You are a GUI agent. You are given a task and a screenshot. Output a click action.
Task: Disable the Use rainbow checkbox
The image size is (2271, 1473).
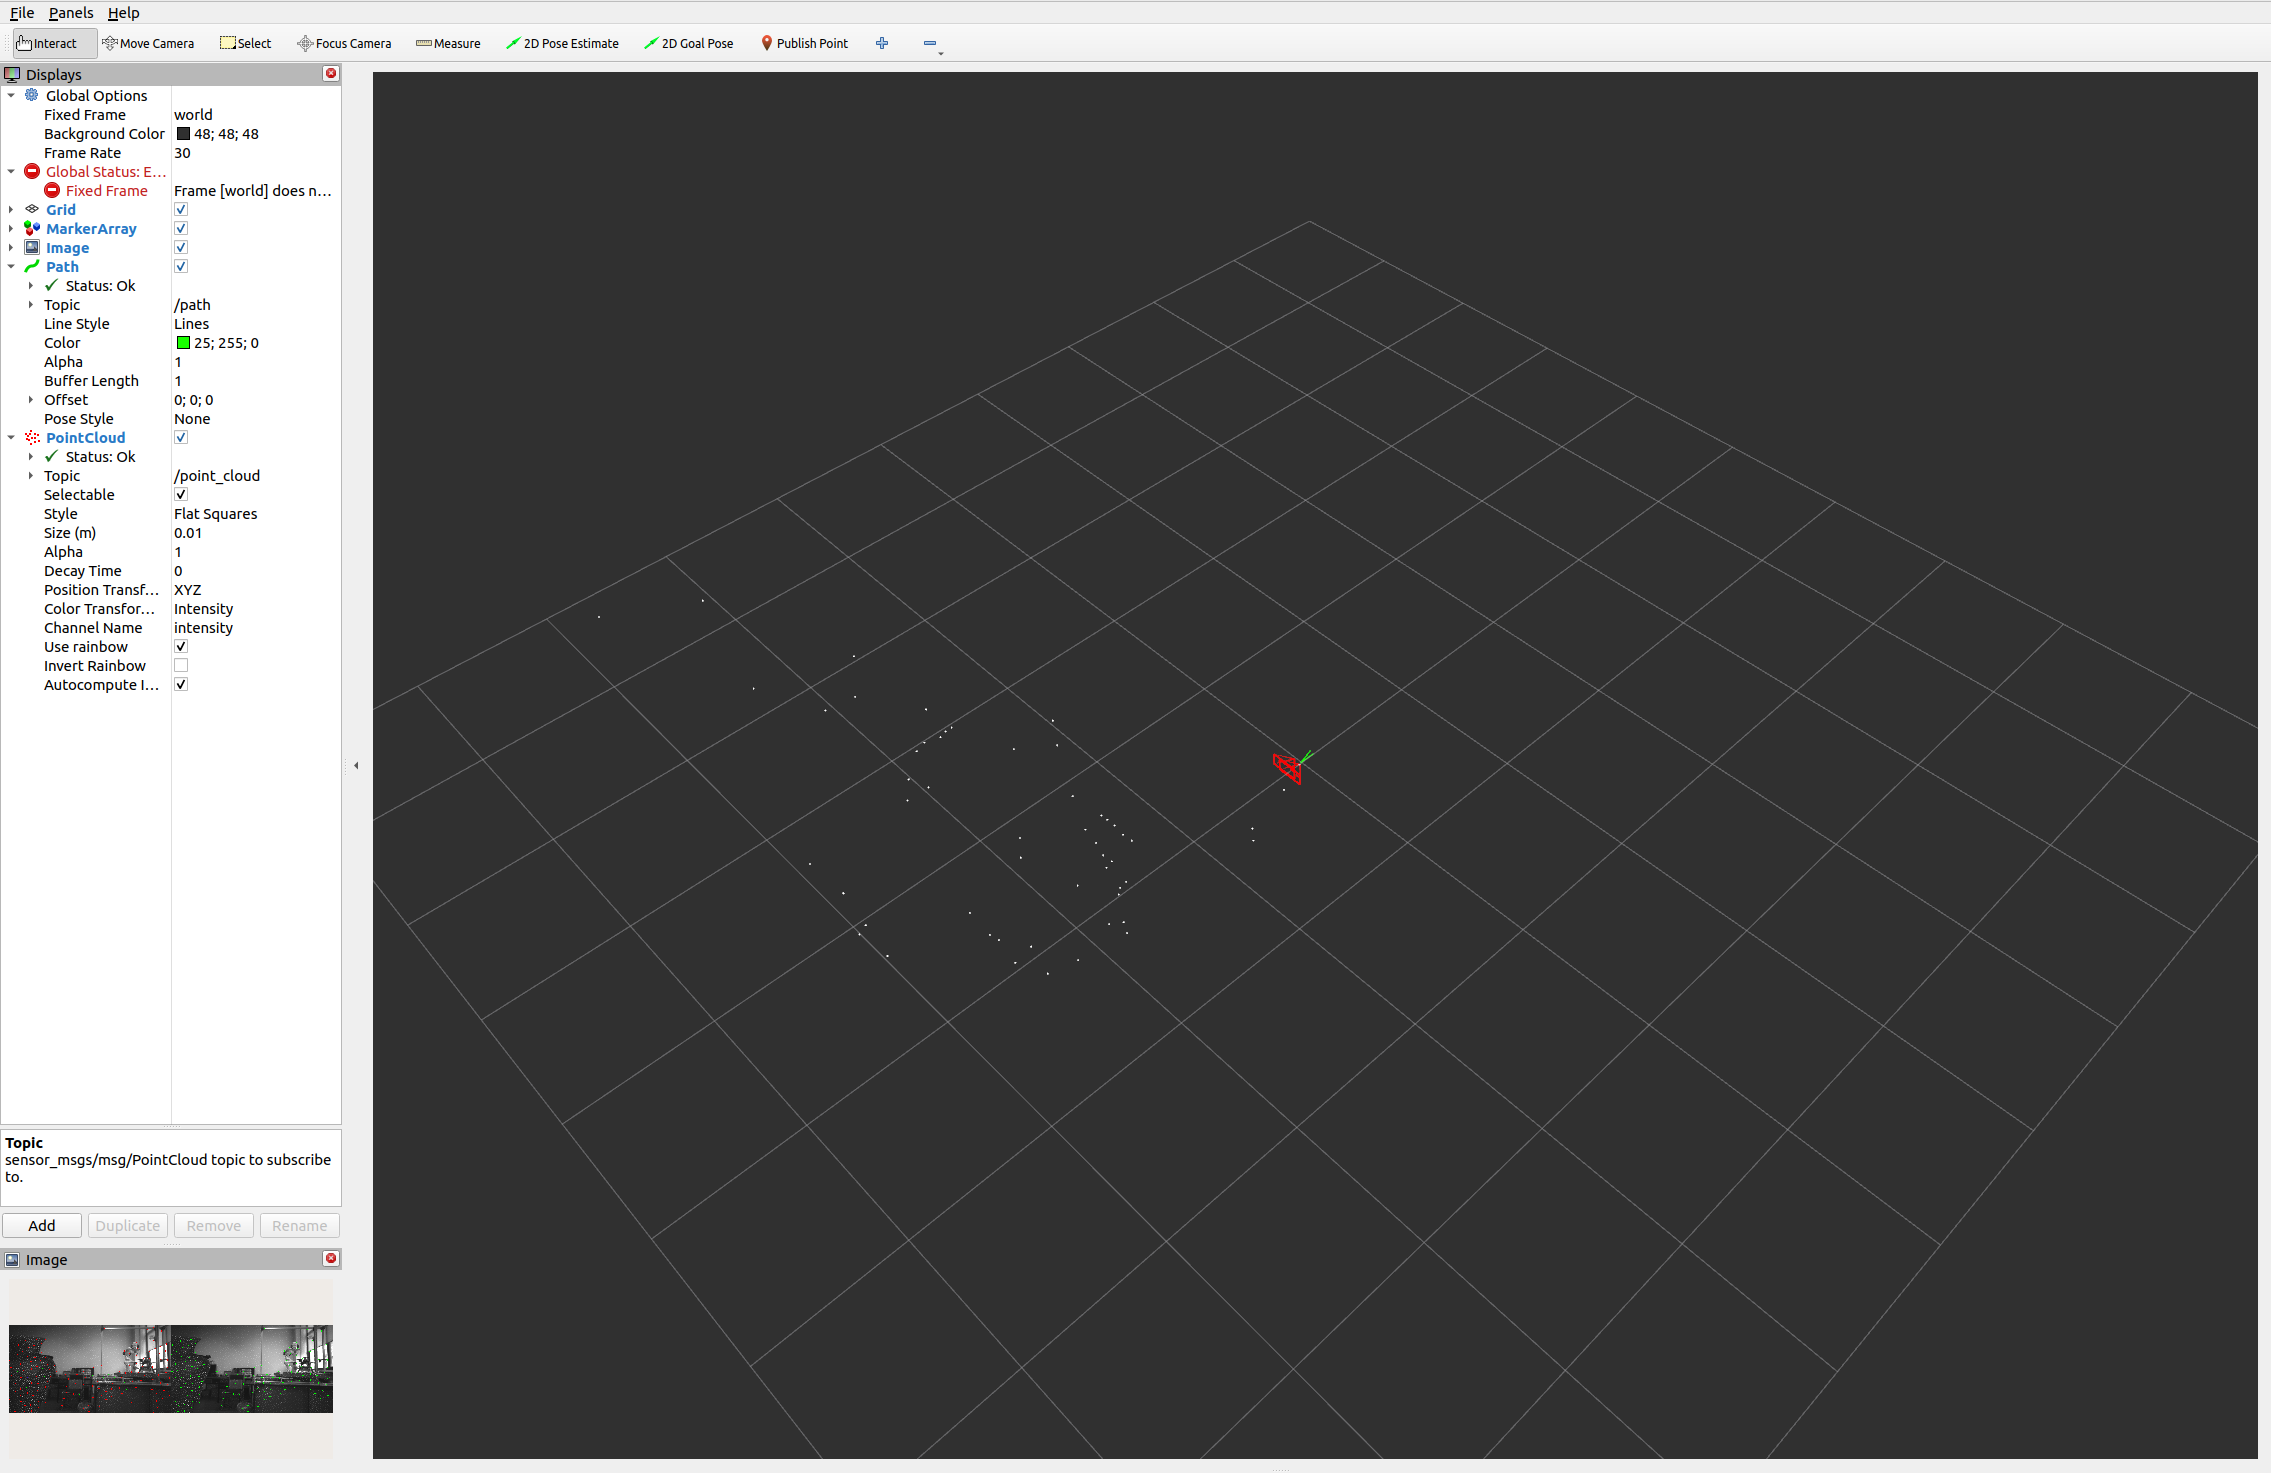click(x=181, y=647)
